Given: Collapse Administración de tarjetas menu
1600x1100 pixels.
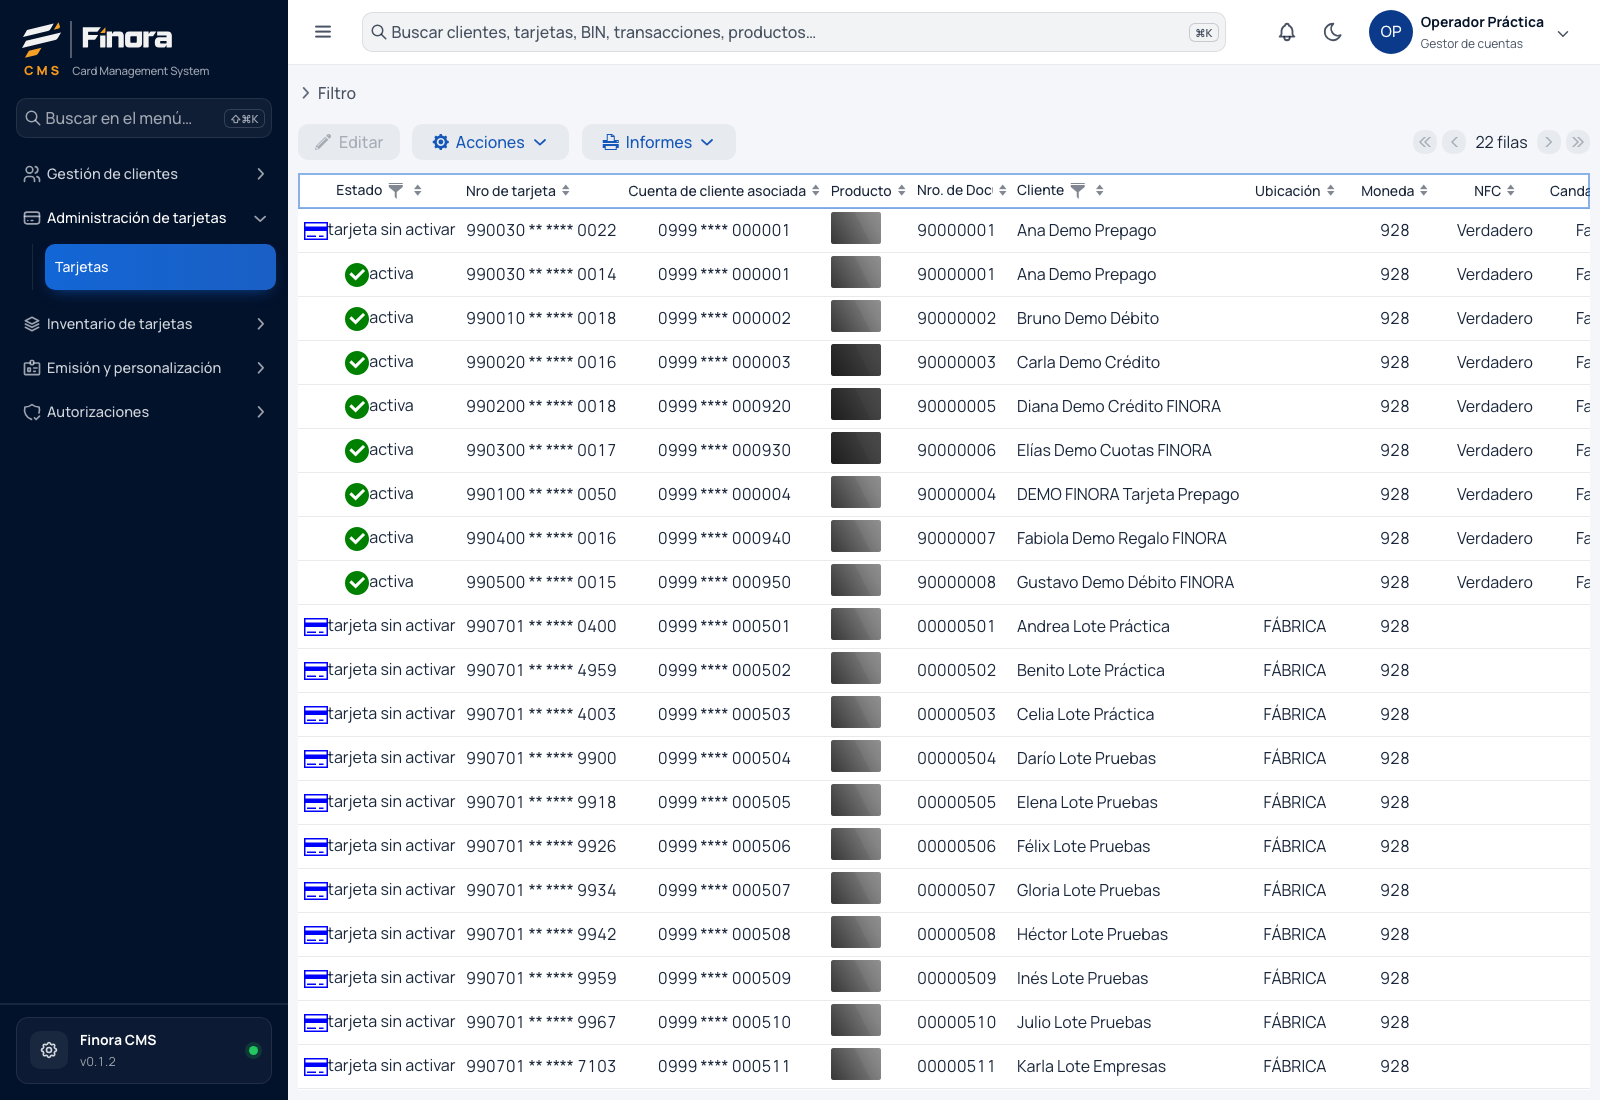Looking at the screenshot, I should point(144,218).
